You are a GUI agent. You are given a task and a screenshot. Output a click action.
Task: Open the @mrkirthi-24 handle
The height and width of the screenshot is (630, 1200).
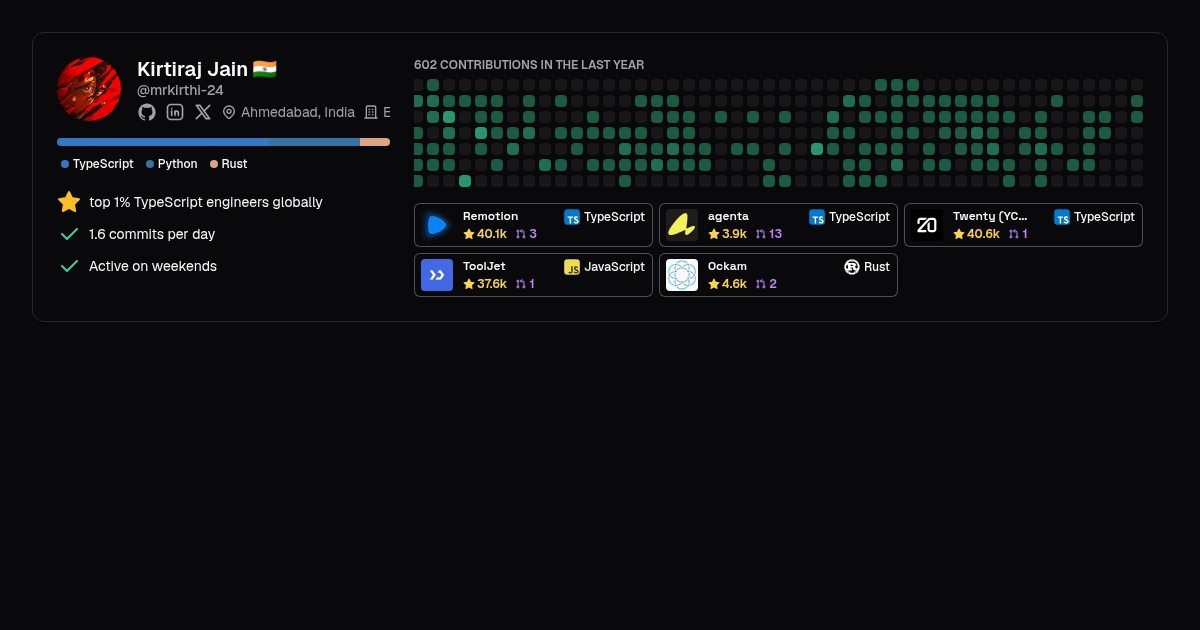(180, 90)
